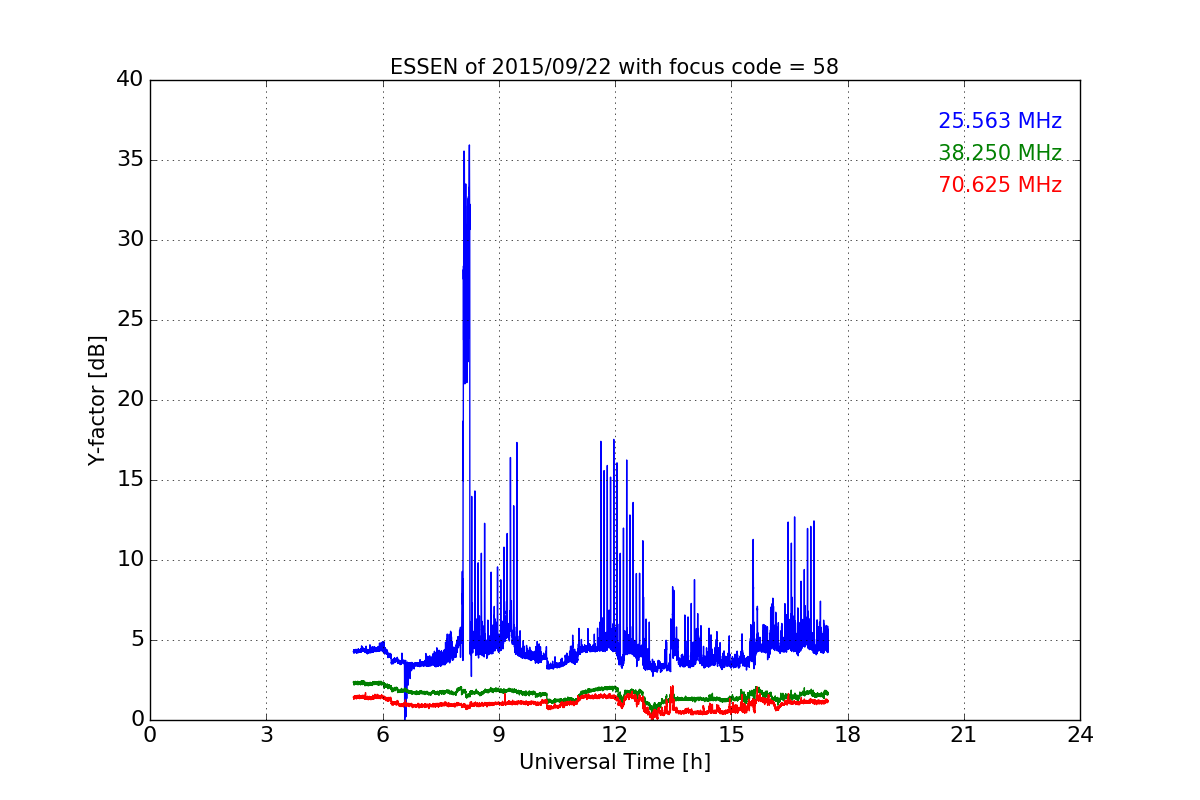Click the y-axis tick label 40
Screen dimensions: 1200x800
(x=130, y=80)
